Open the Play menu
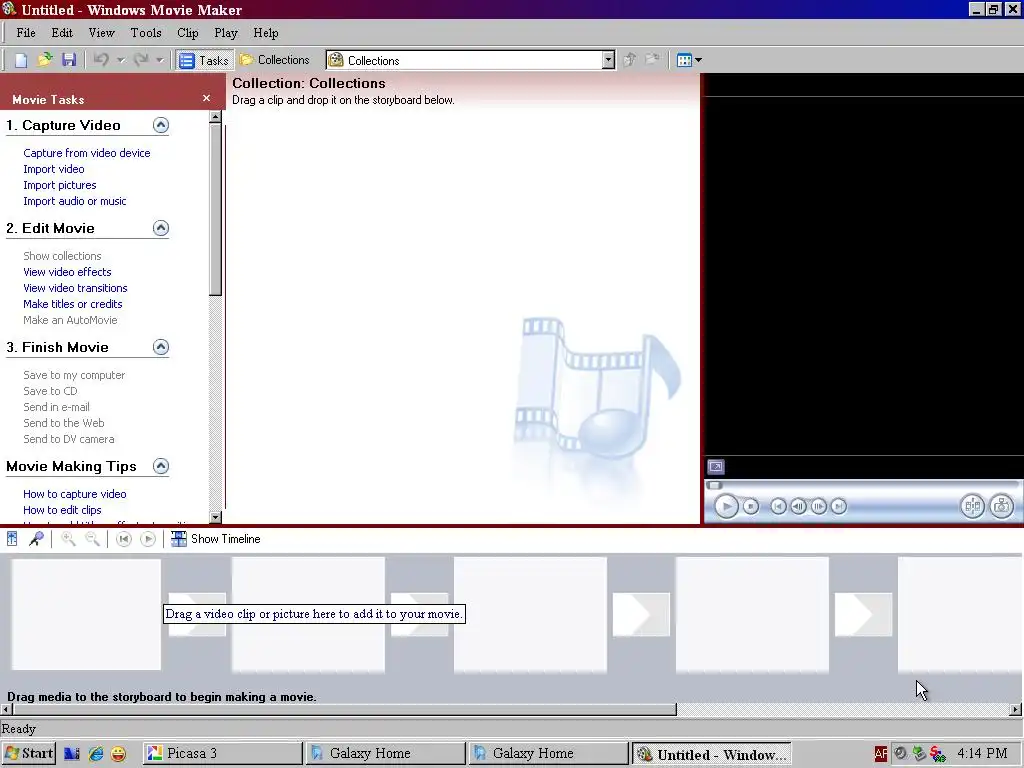 226,33
